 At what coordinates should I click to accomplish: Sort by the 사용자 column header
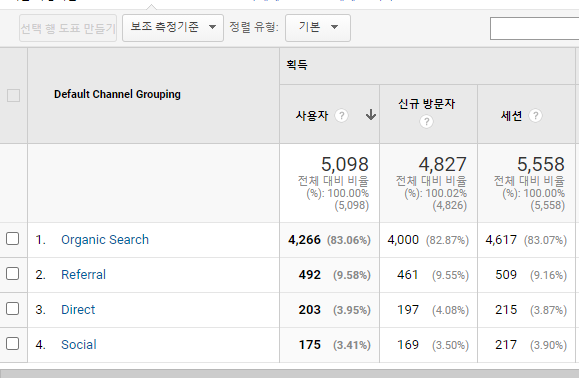tap(312, 116)
